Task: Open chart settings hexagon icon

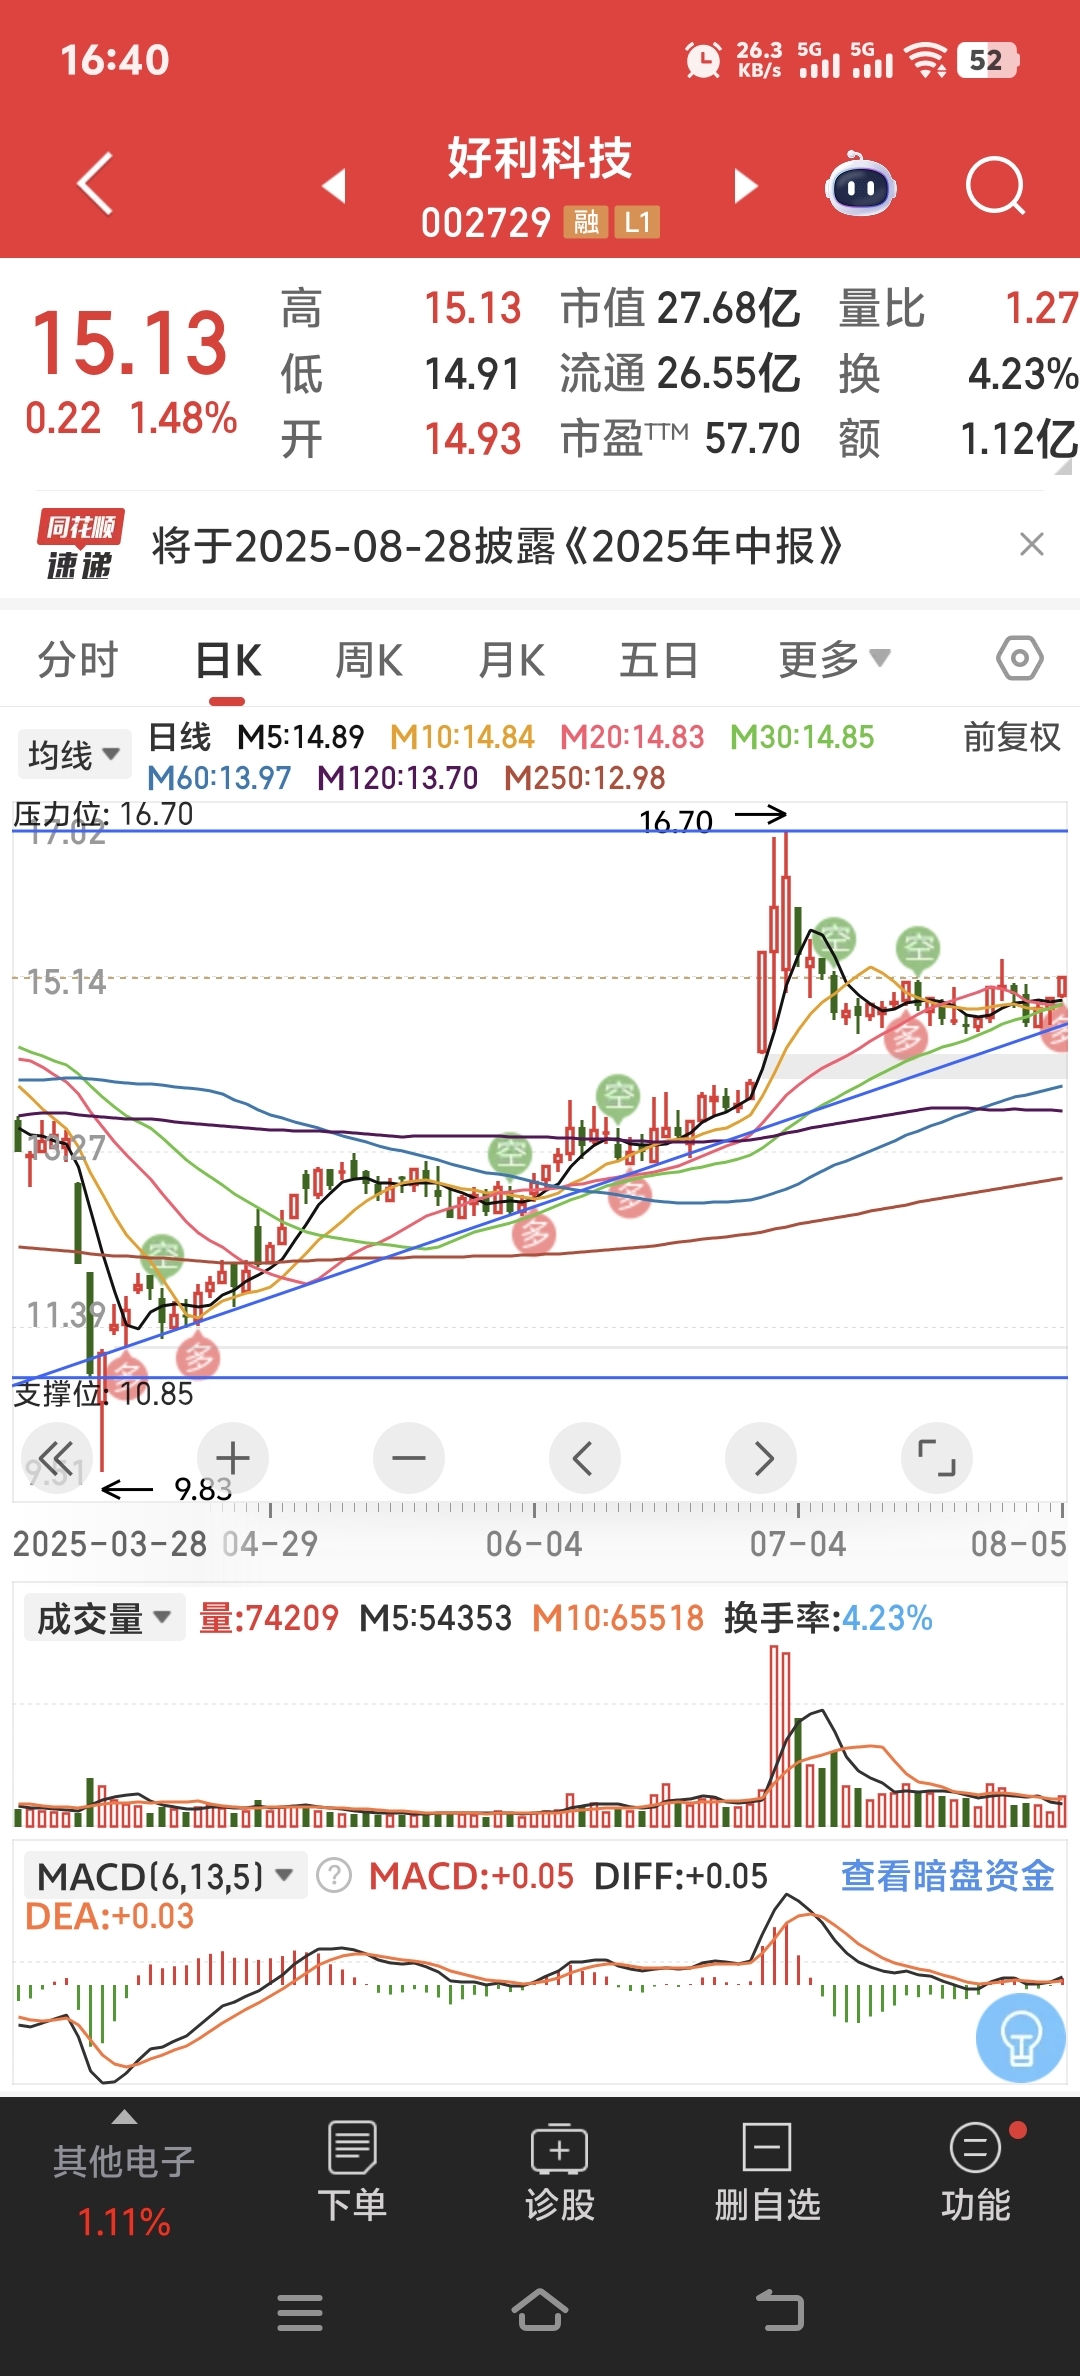Action: click(x=1020, y=658)
